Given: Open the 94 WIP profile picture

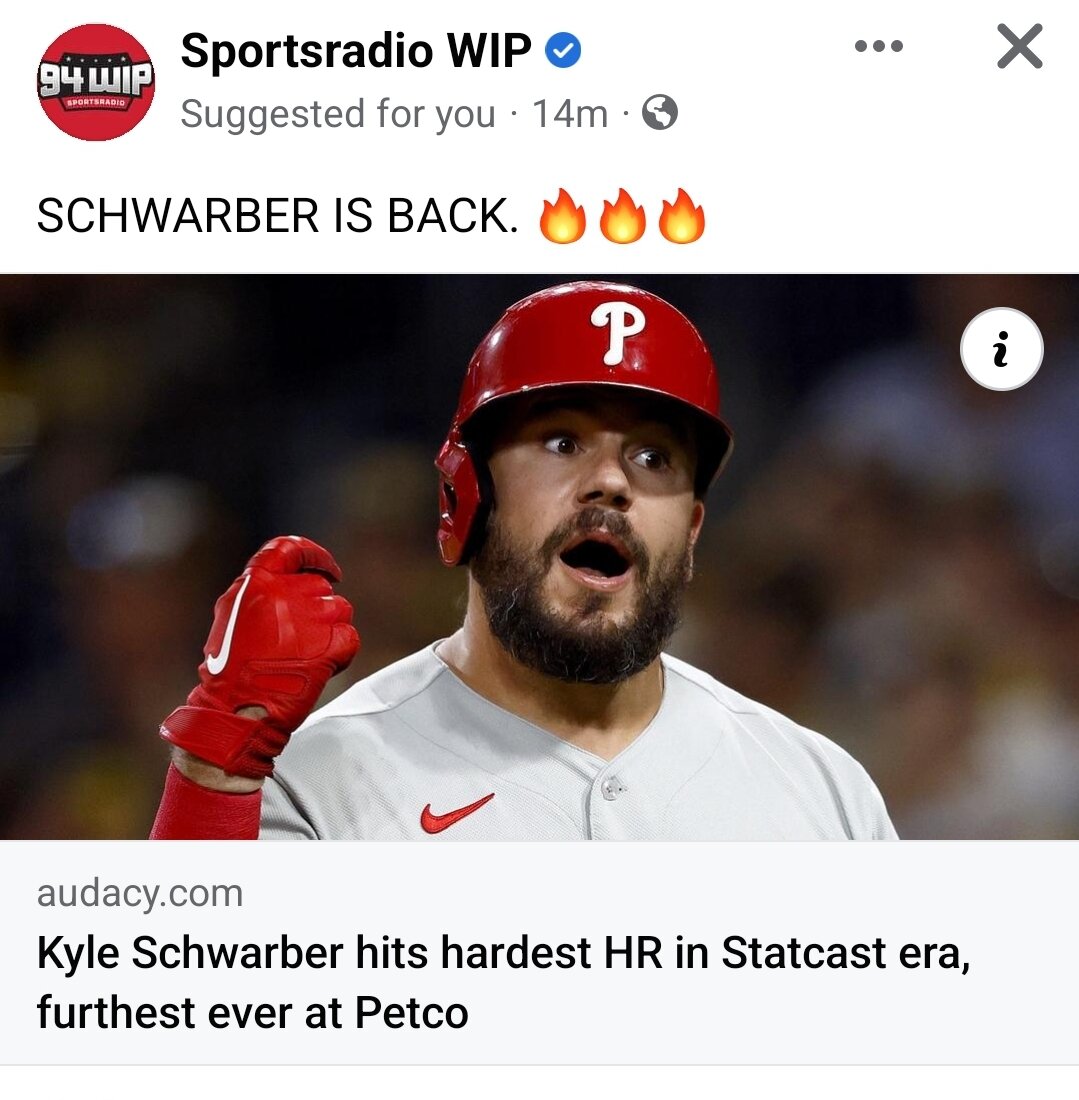Looking at the screenshot, I should 96,82.
